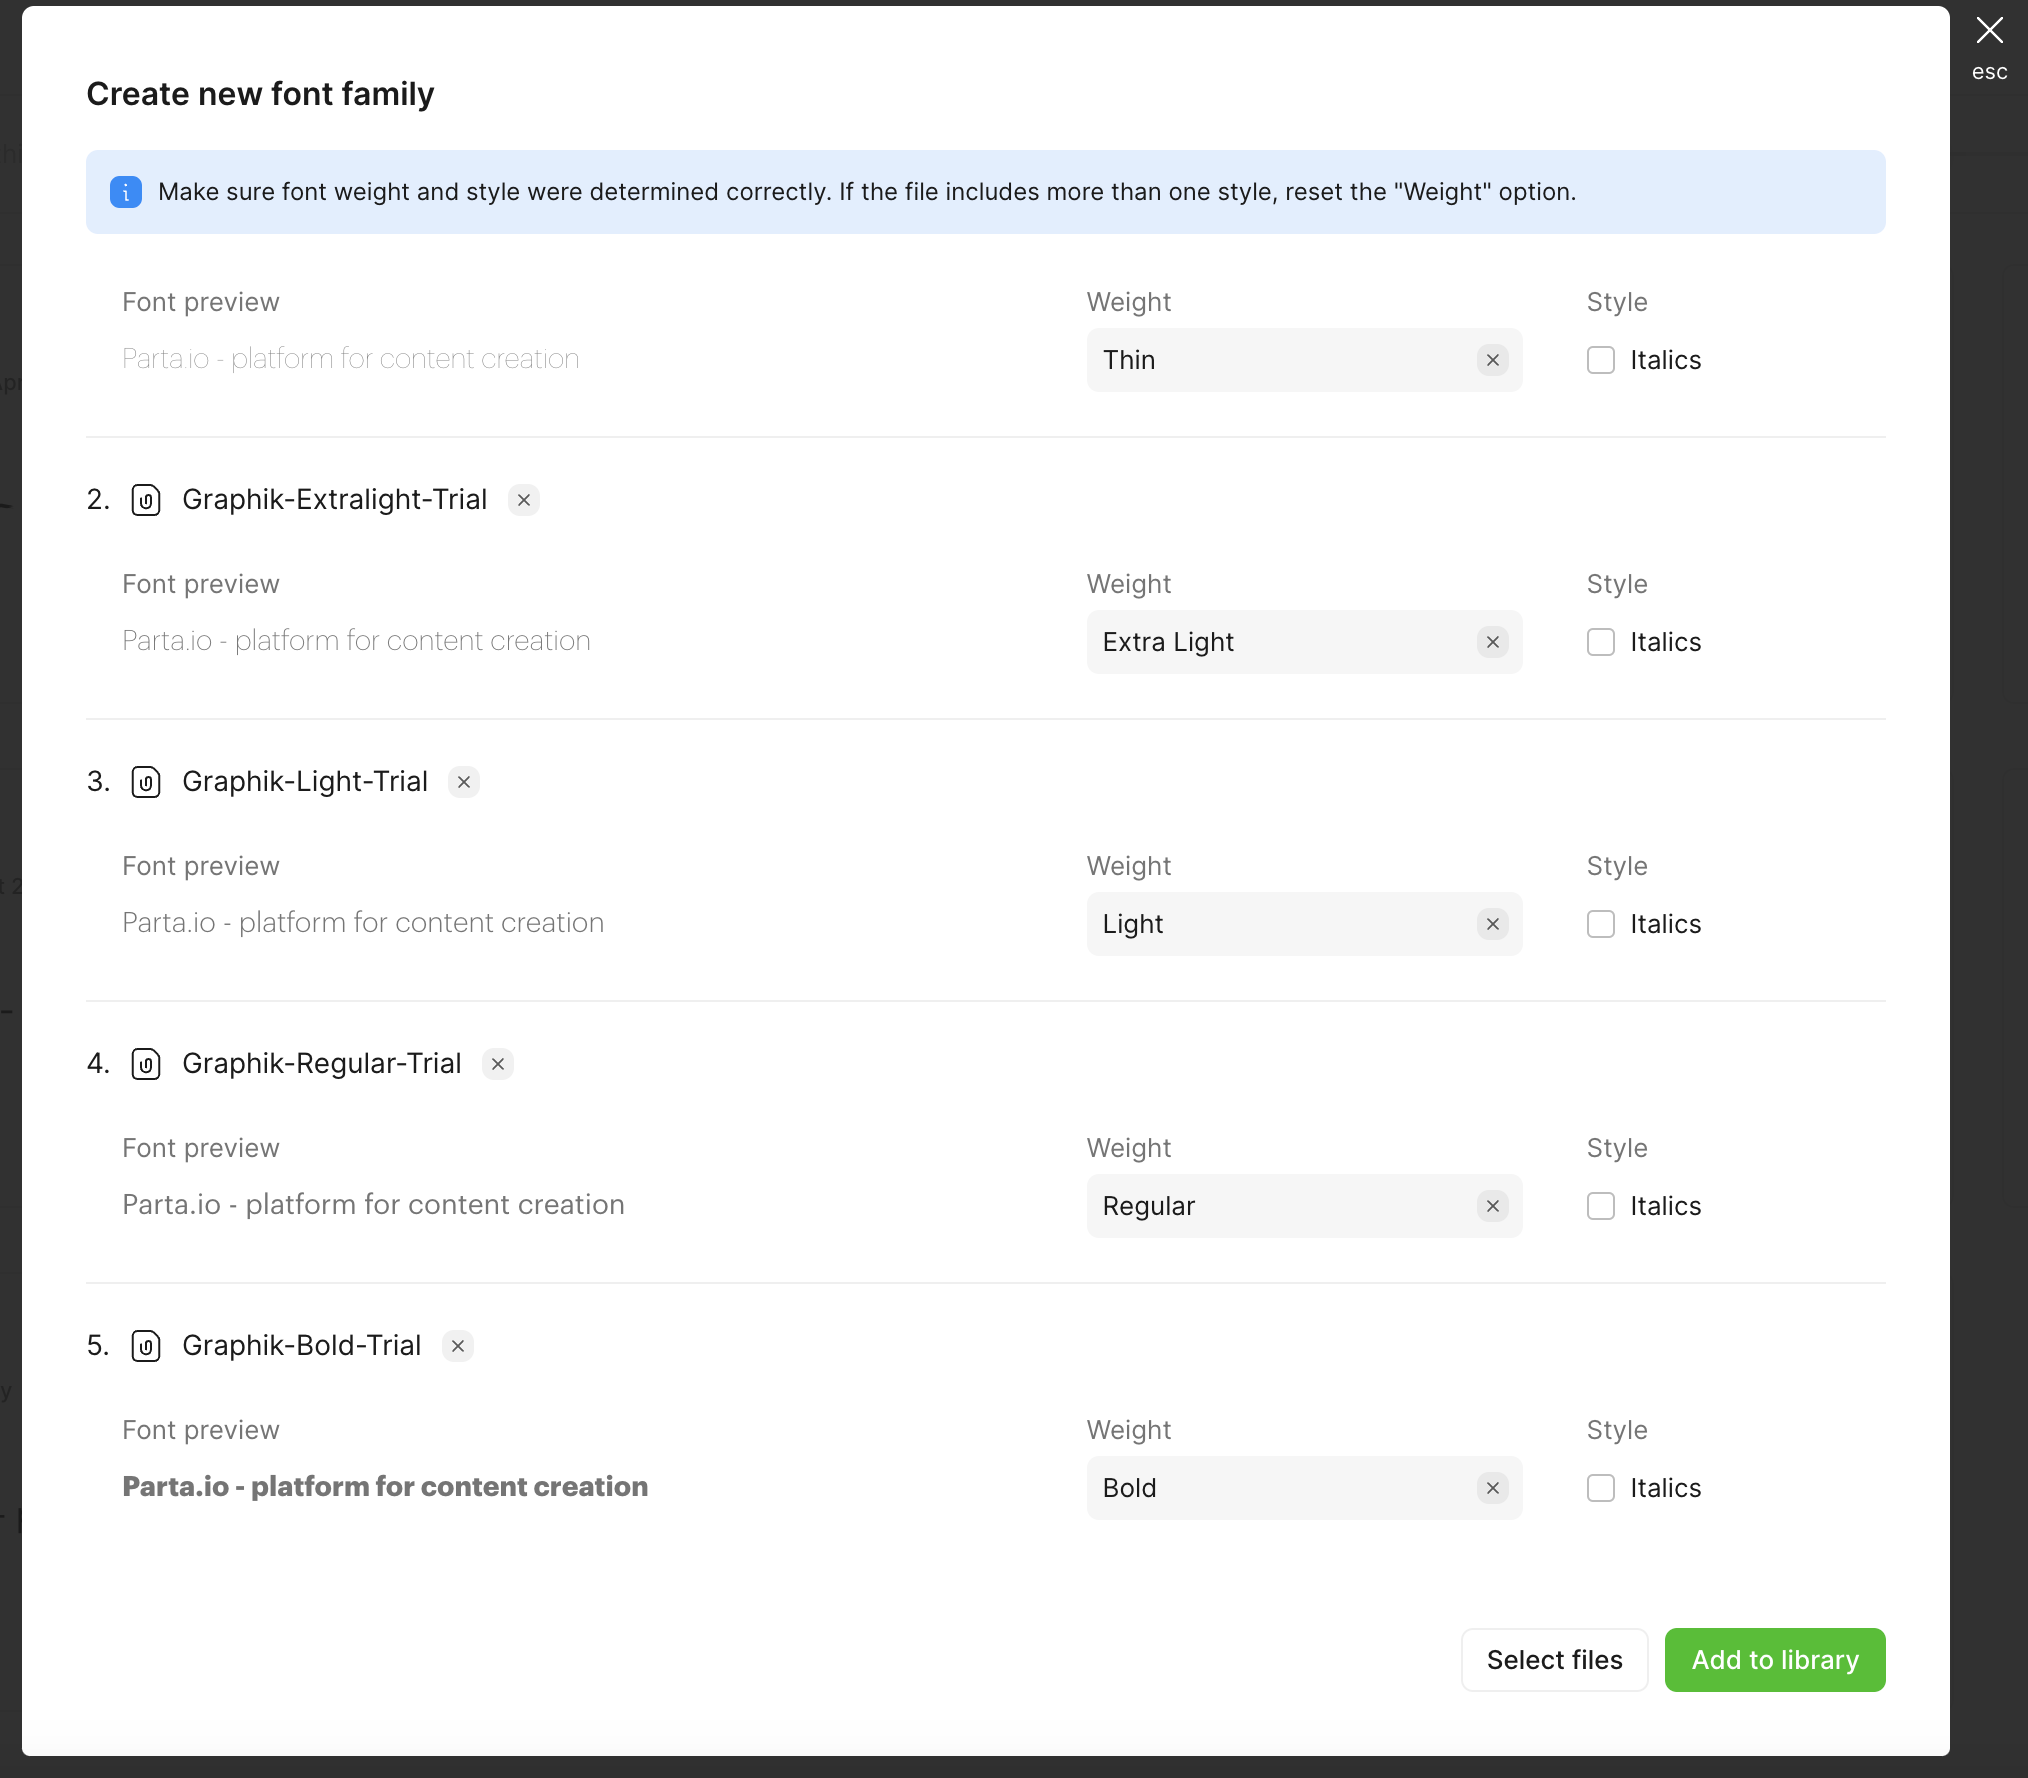Enable Italics for the Extra Light font

click(x=1601, y=642)
